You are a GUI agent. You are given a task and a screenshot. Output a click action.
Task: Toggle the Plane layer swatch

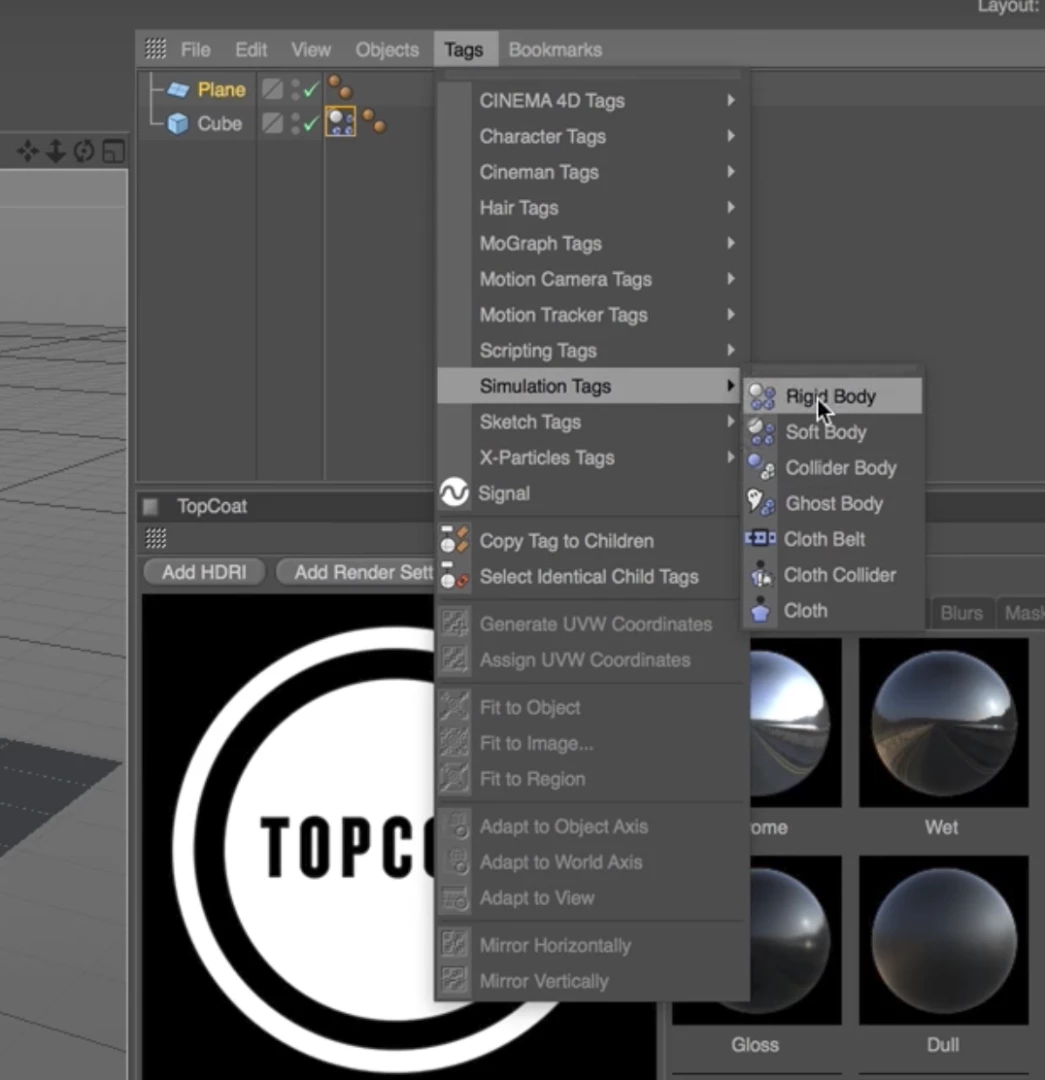coord(273,89)
